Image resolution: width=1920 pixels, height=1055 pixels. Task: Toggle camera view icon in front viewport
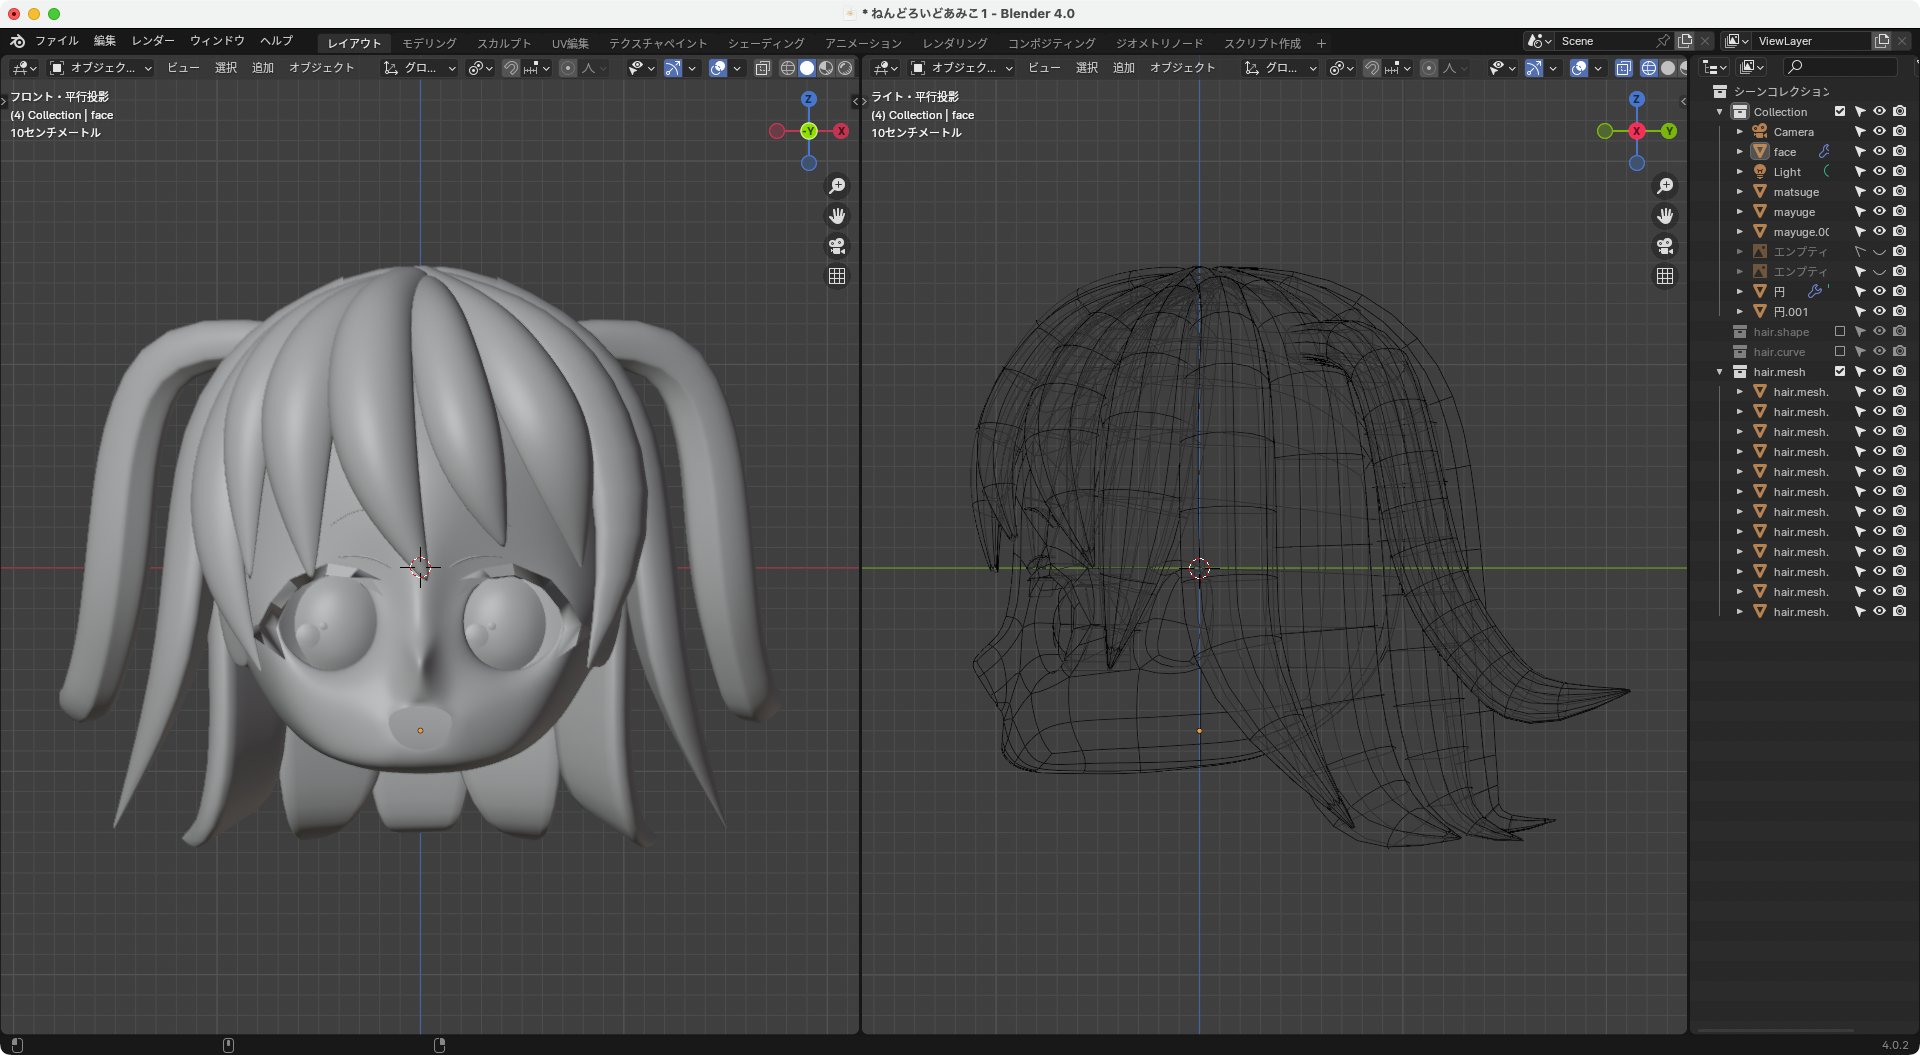tap(837, 246)
